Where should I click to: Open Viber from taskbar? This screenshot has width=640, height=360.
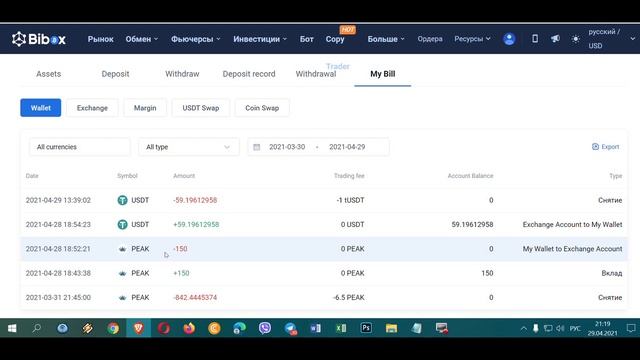265,328
